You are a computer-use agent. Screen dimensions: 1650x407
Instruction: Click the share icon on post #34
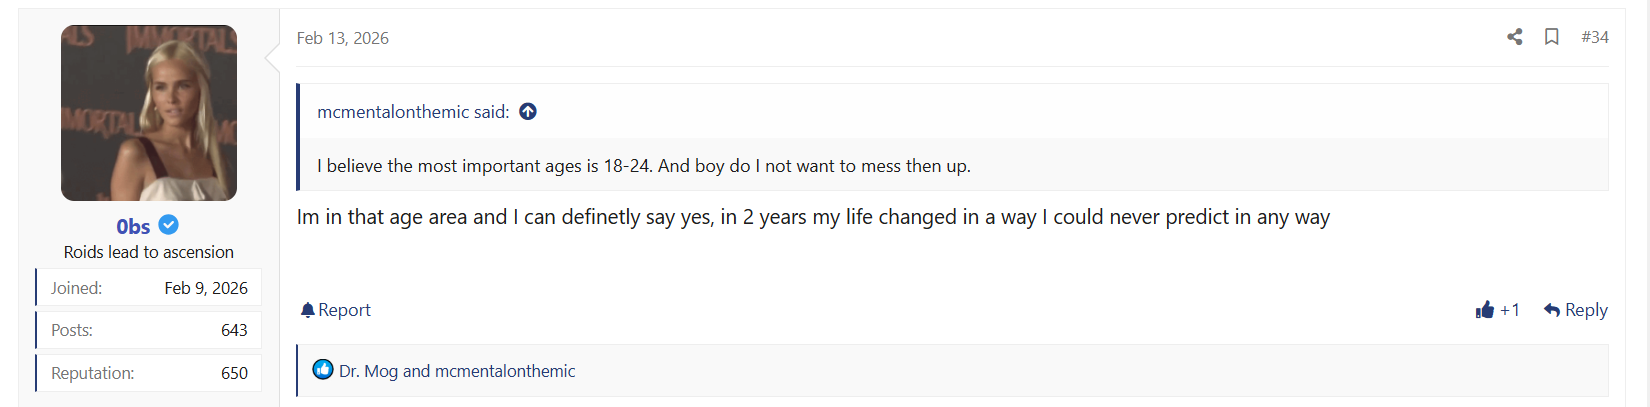(x=1515, y=37)
